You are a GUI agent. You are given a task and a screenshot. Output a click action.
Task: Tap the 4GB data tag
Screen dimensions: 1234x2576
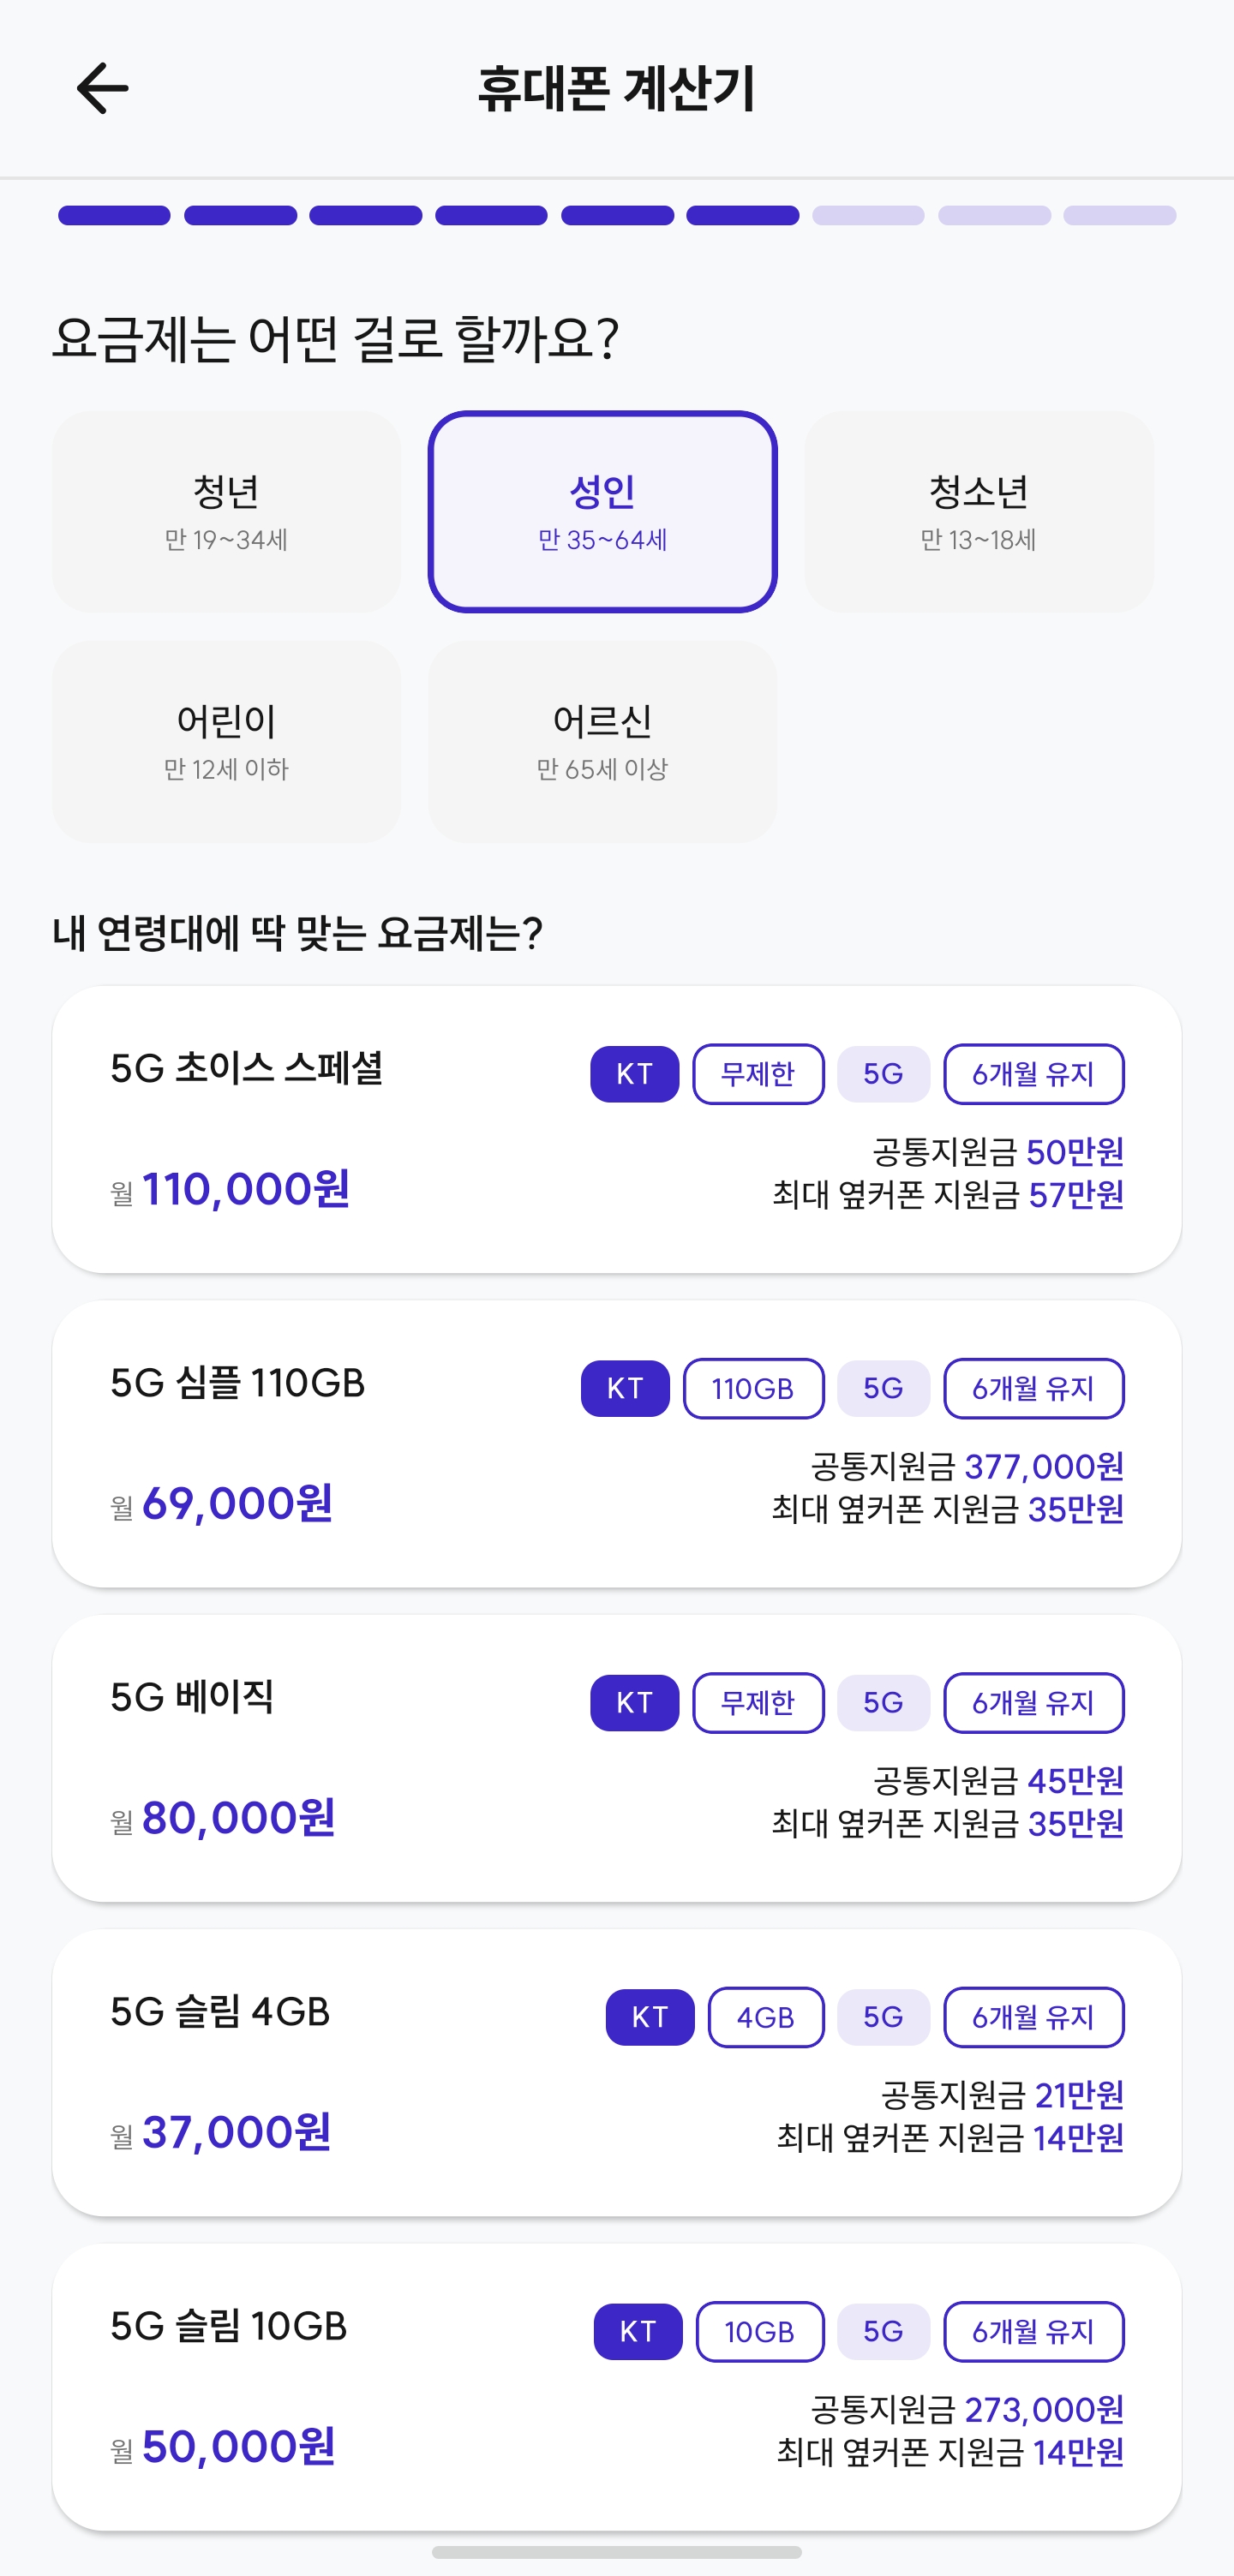[x=765, y=2017]
